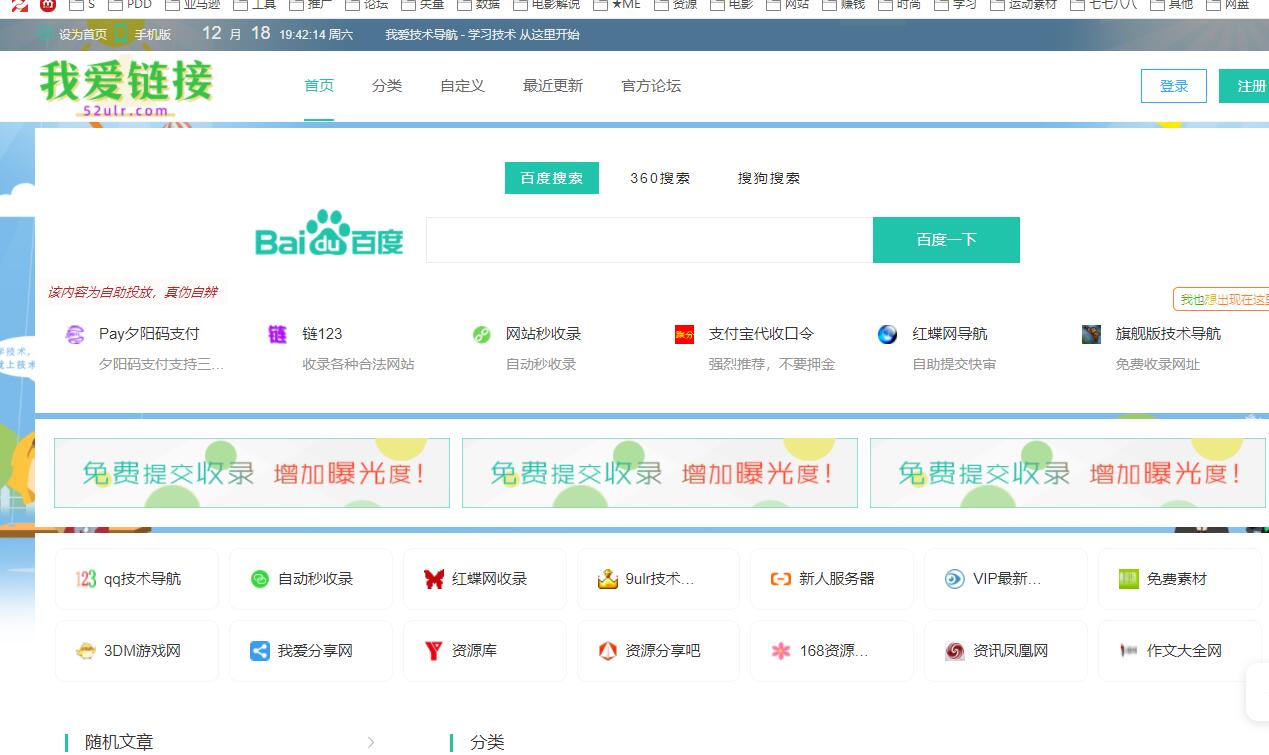
Task: Click the Pay夕阳码支付 purple icon
Action: point(75,334)
